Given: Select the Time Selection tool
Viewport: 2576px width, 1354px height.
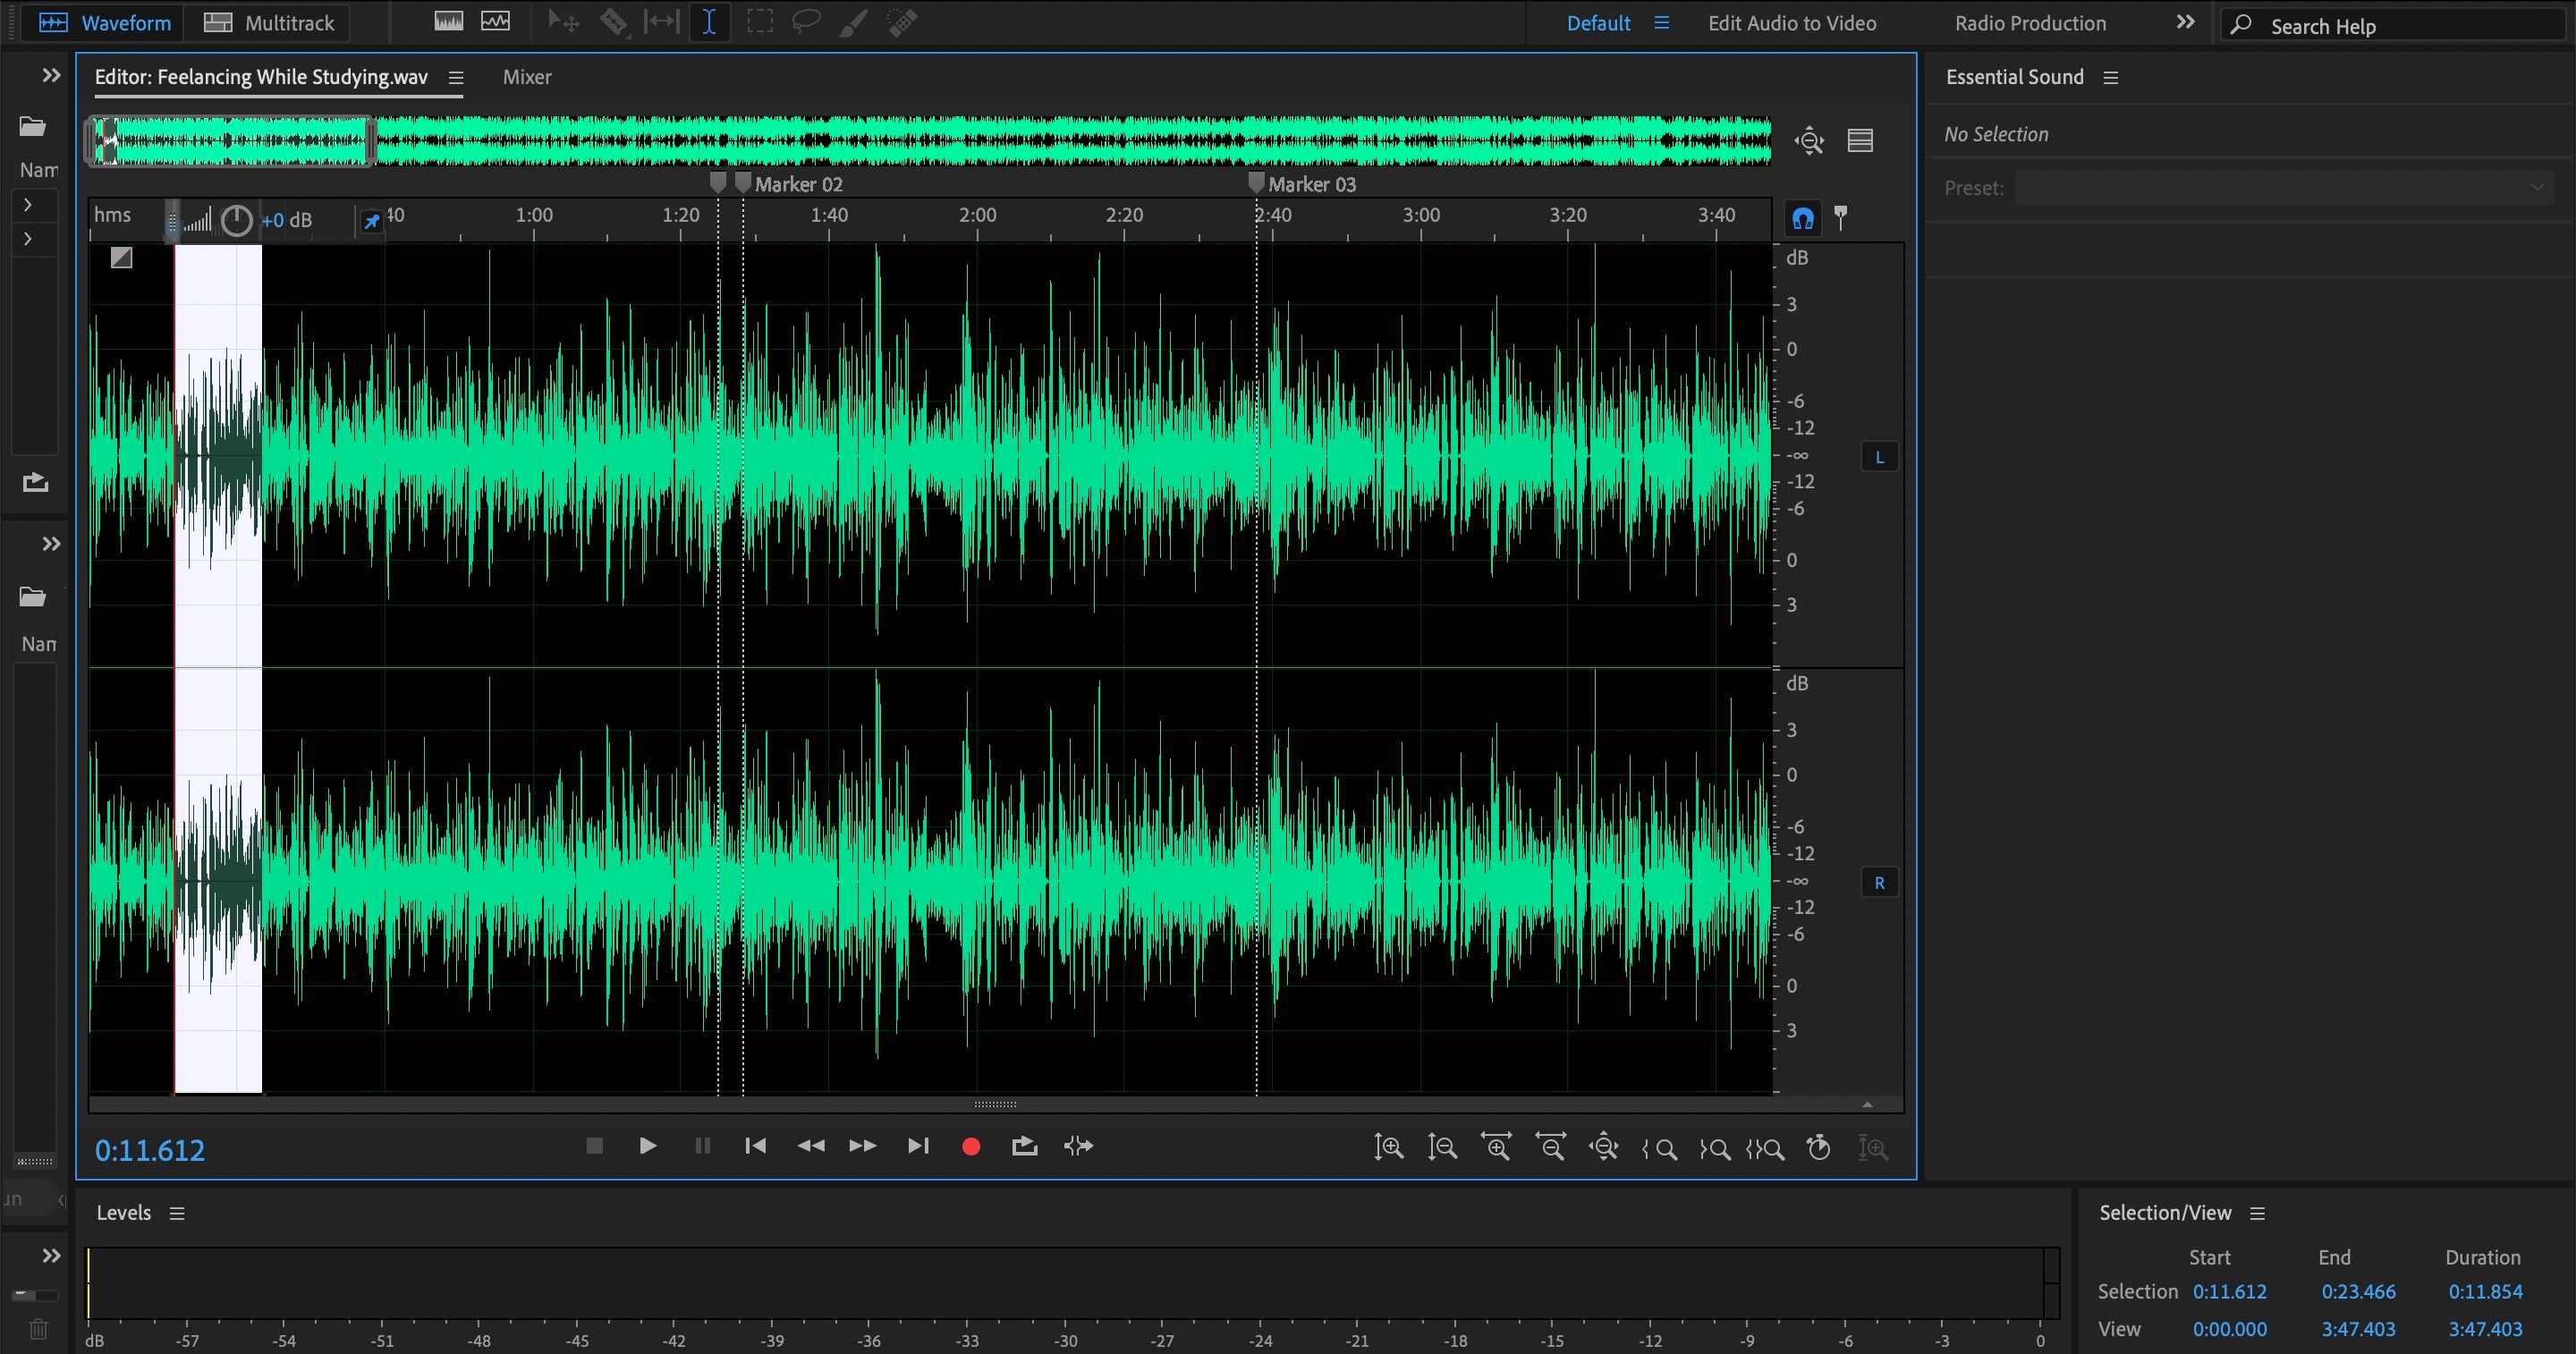Looking at the screenshot, I should 710,22.
